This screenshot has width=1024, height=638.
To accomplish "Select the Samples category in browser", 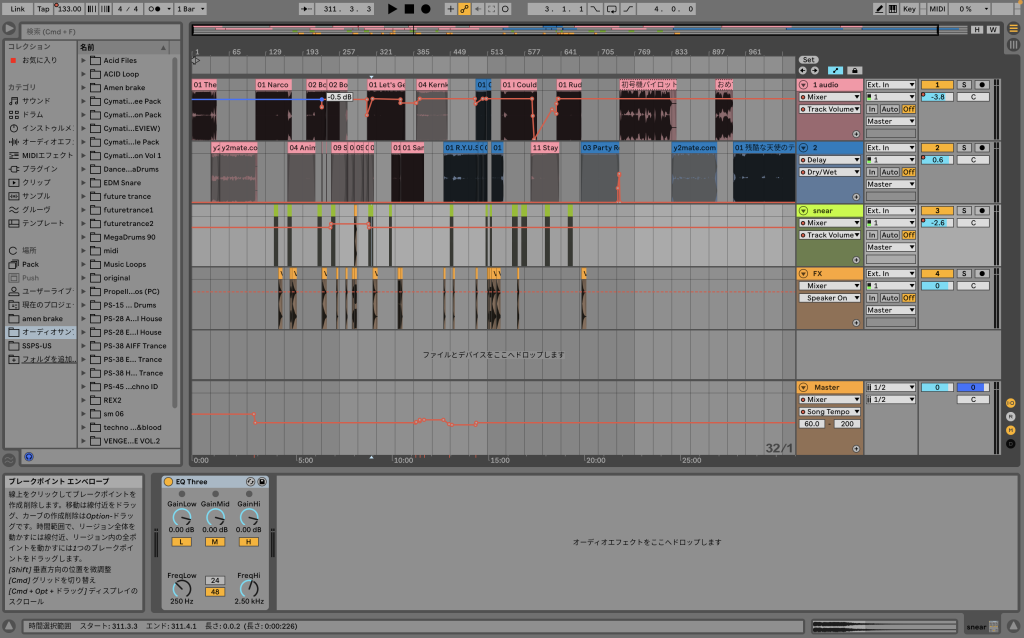I will 36,196.
